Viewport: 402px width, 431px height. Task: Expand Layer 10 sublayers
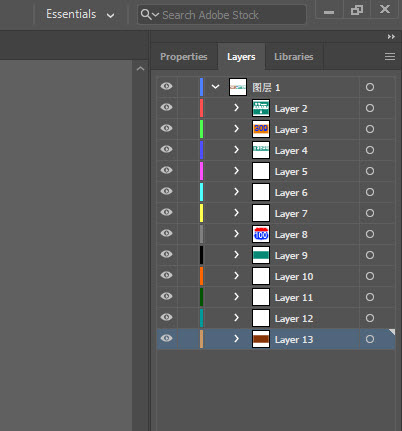(236, 276)
